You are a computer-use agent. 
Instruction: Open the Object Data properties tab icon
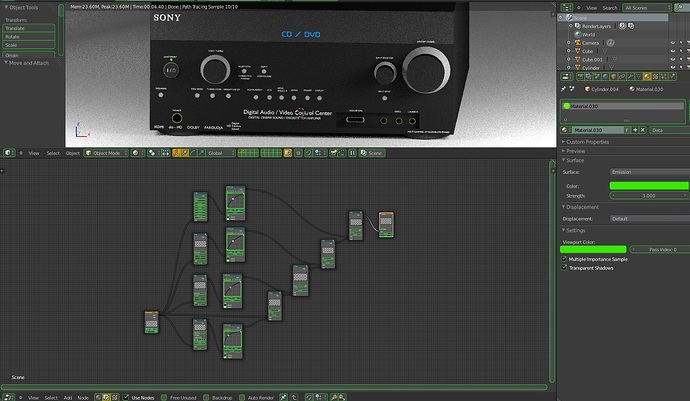[639, 77]
